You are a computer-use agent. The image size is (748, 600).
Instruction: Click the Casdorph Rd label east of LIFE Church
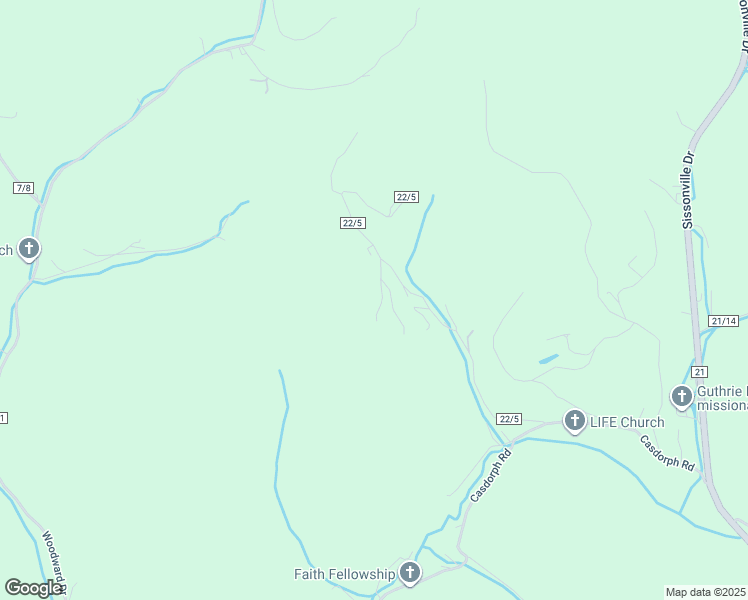point(667,453)
